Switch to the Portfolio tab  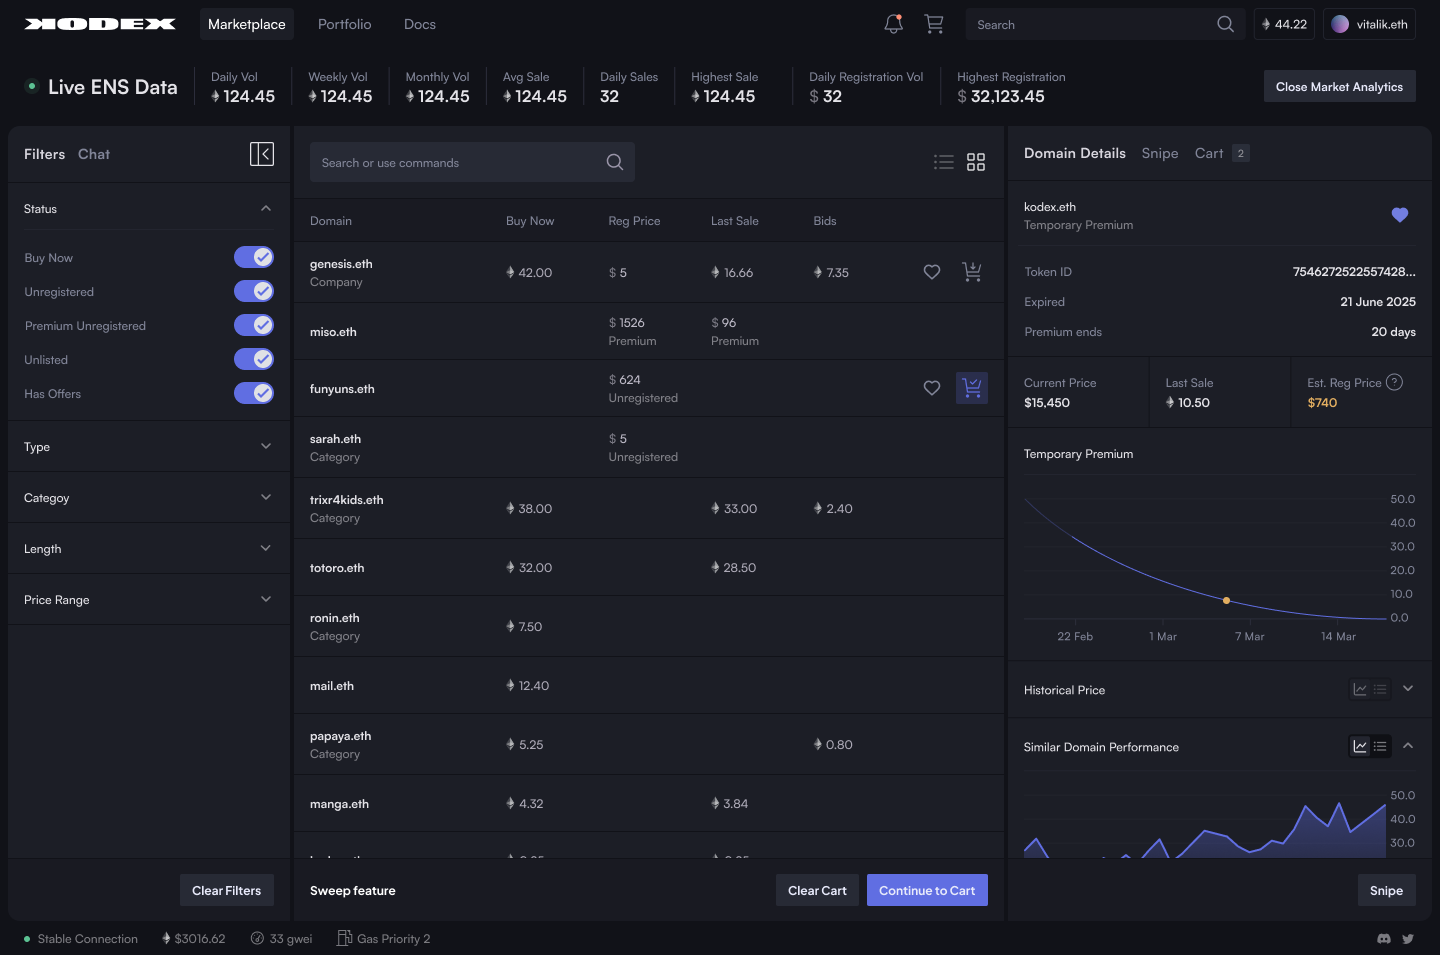coord(344,24)
